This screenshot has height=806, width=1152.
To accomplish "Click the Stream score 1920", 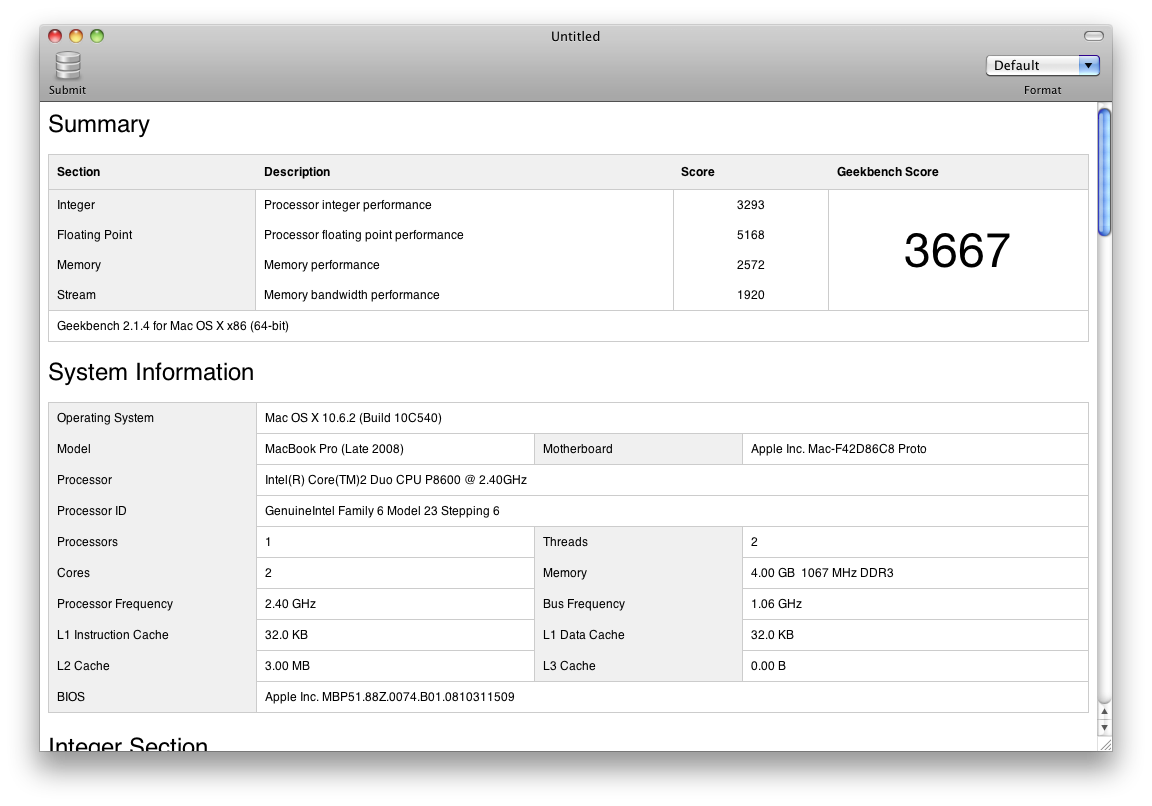I will [x=750, y=295].
